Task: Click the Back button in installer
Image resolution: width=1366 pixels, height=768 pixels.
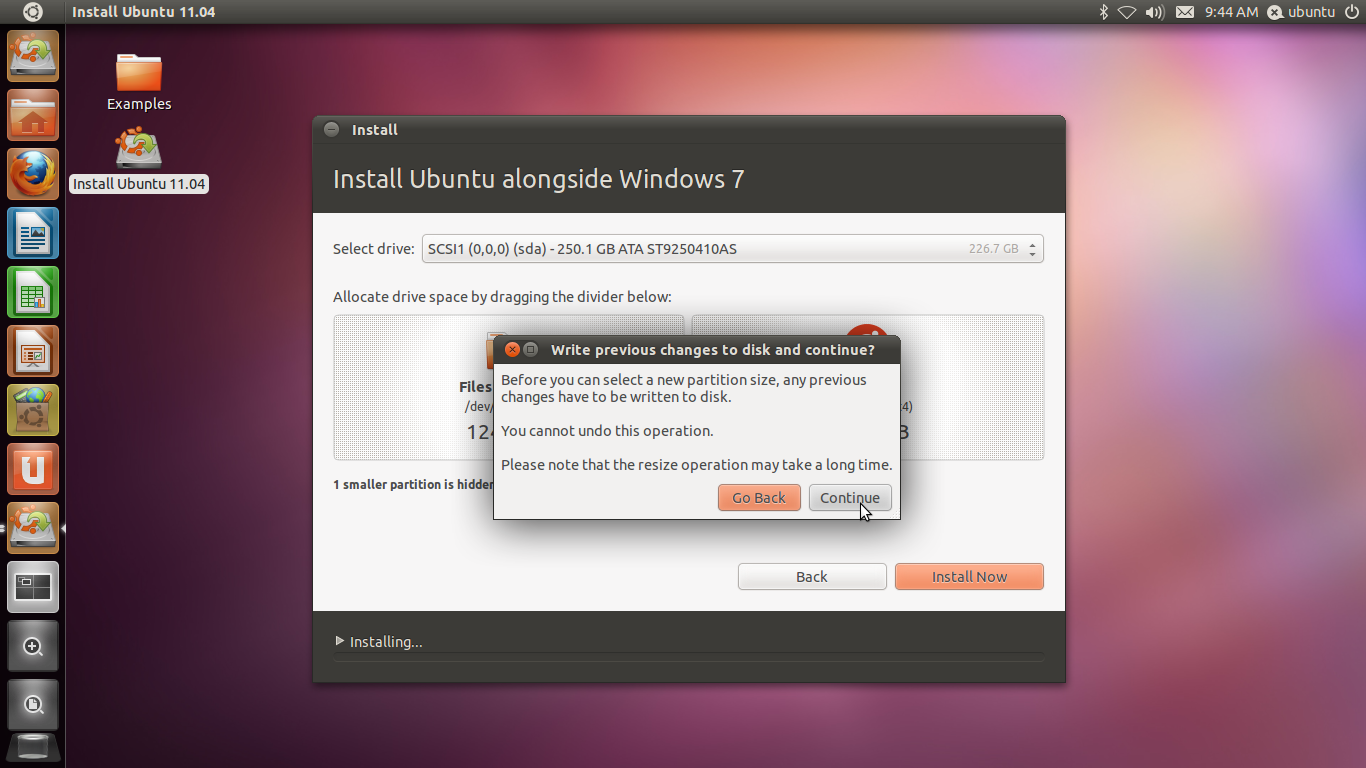Action: point(812,577)
